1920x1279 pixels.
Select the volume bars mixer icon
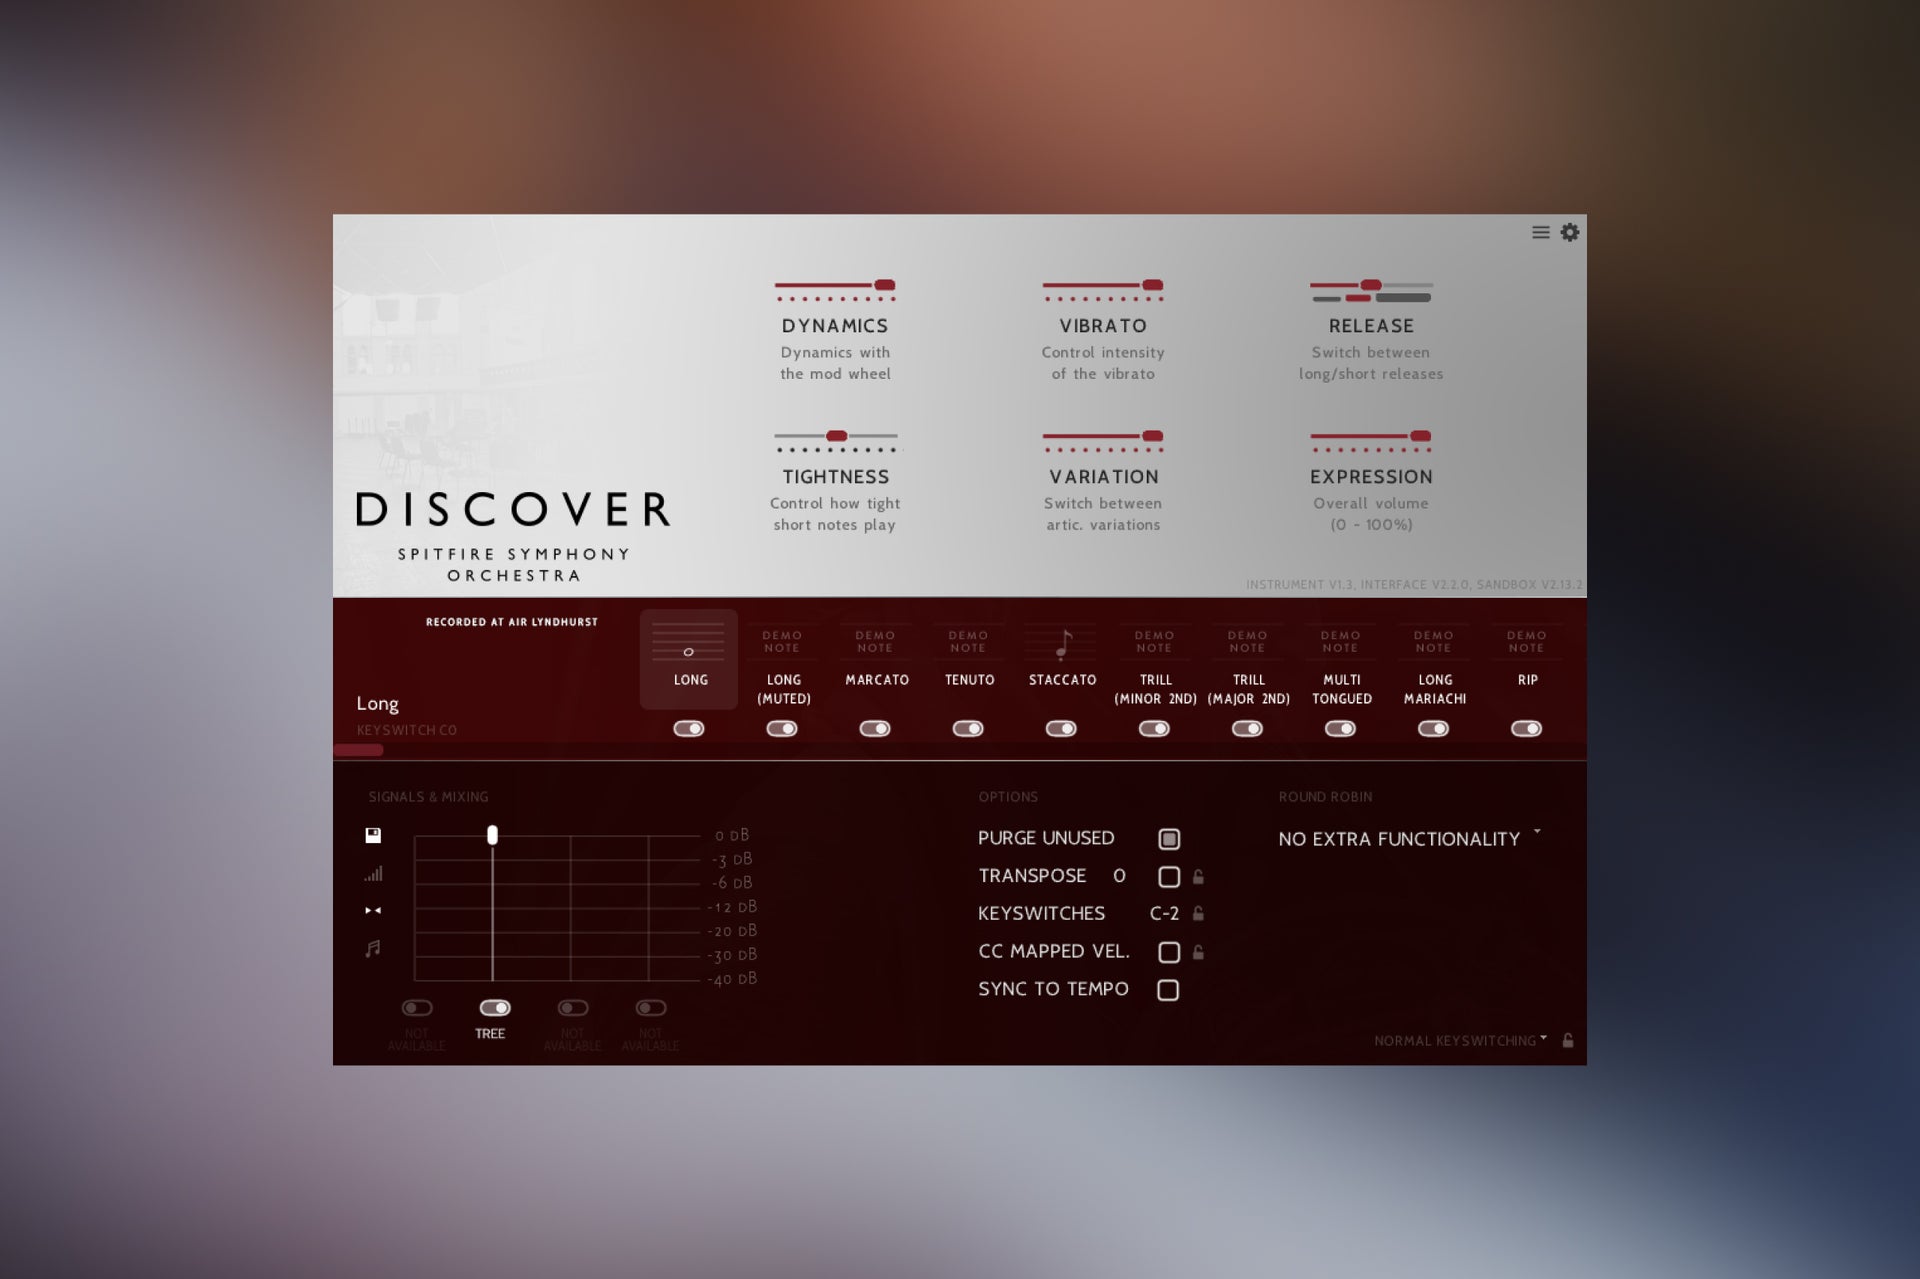[x=373, y=874]
